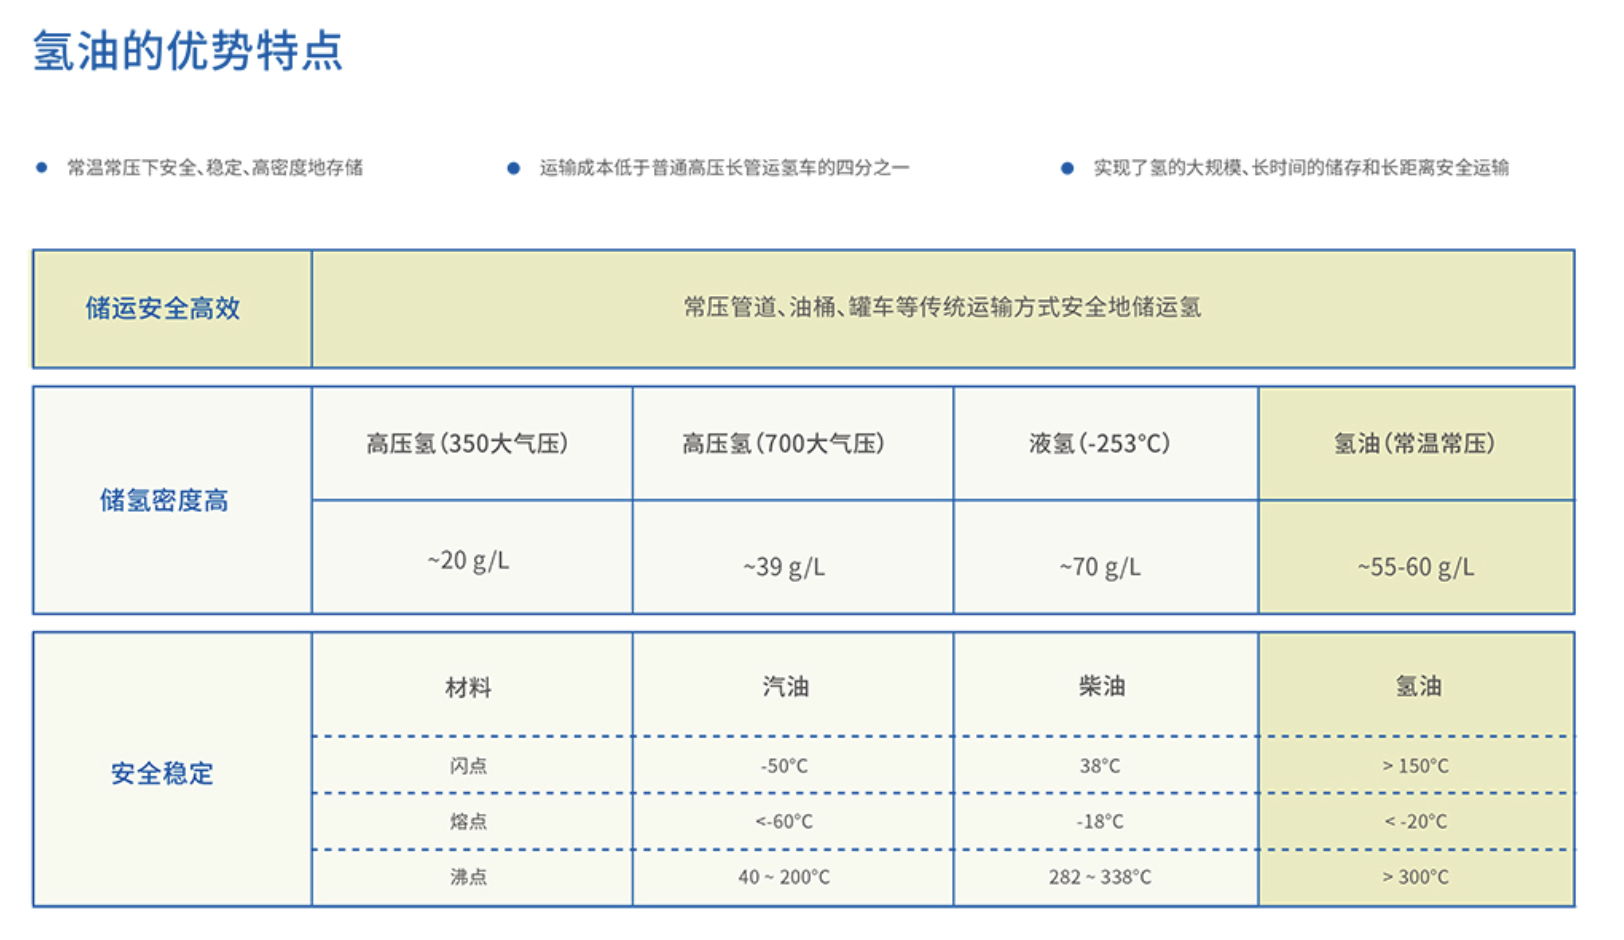Click the 安全稳定 row header
The height and width of the screenshot is (940, 1624).
163,773
